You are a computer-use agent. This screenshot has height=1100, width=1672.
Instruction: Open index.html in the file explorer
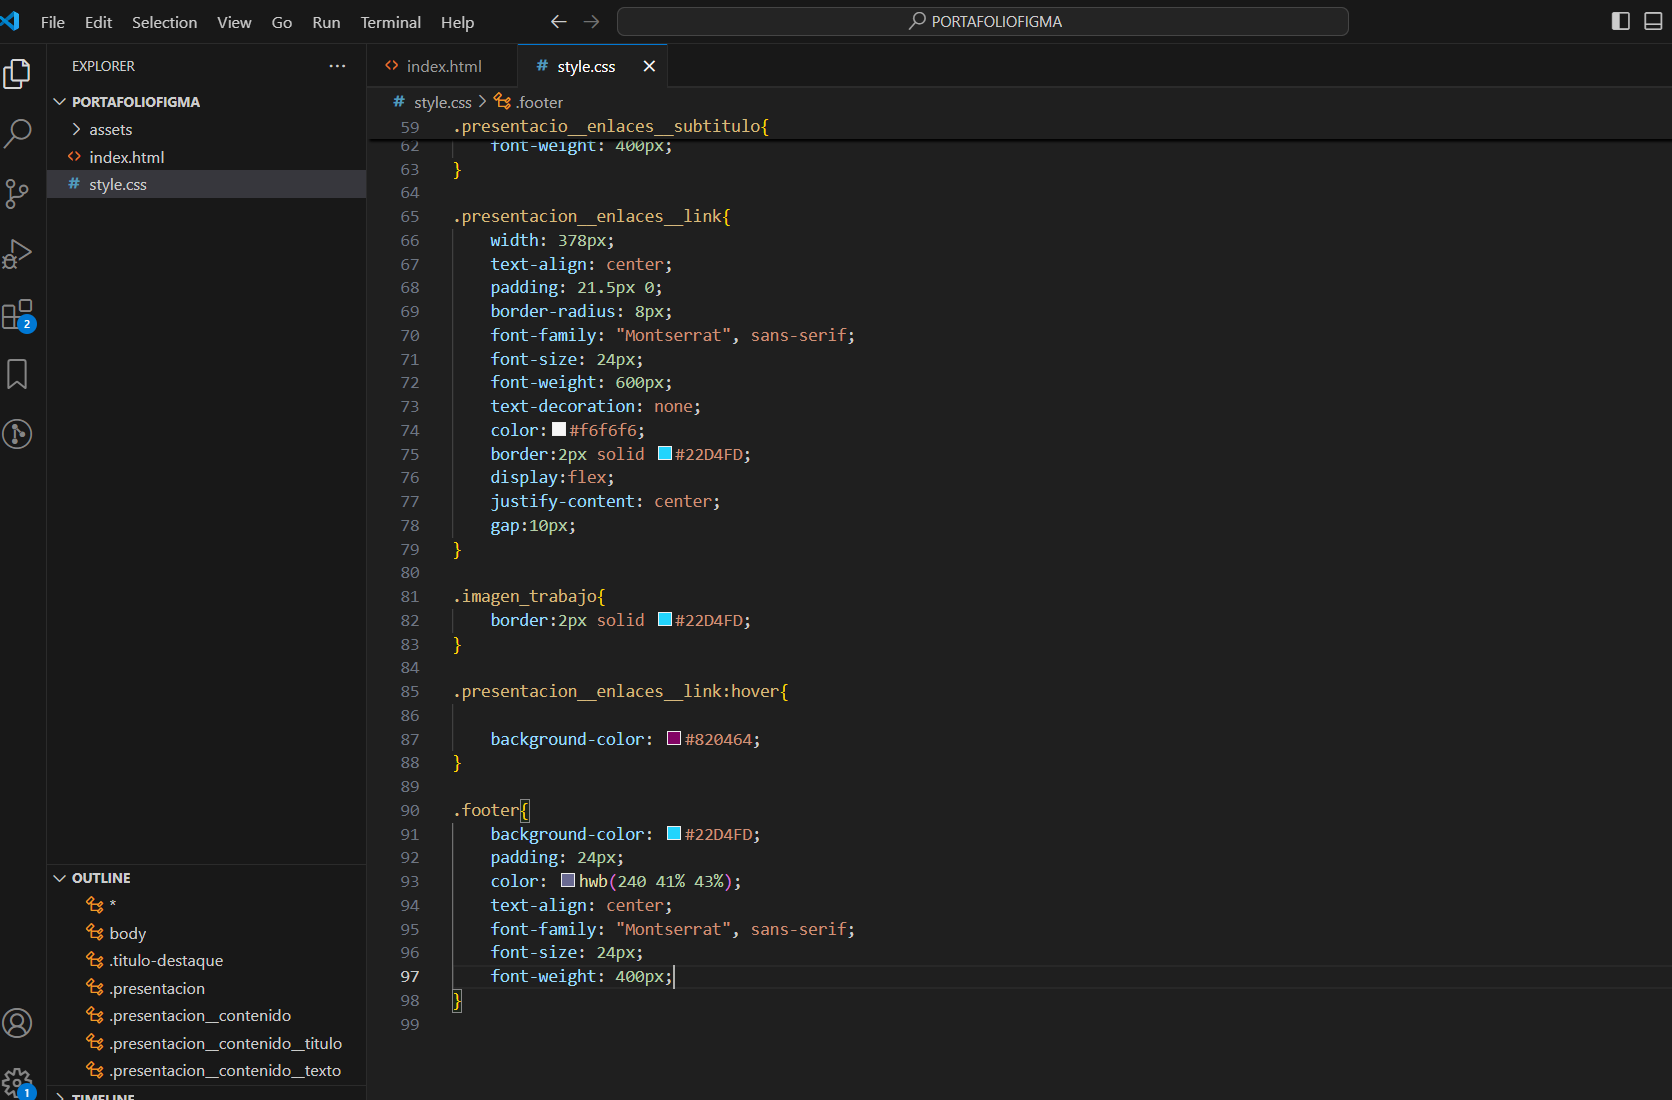pyautogui.click(x=207, y=157)
